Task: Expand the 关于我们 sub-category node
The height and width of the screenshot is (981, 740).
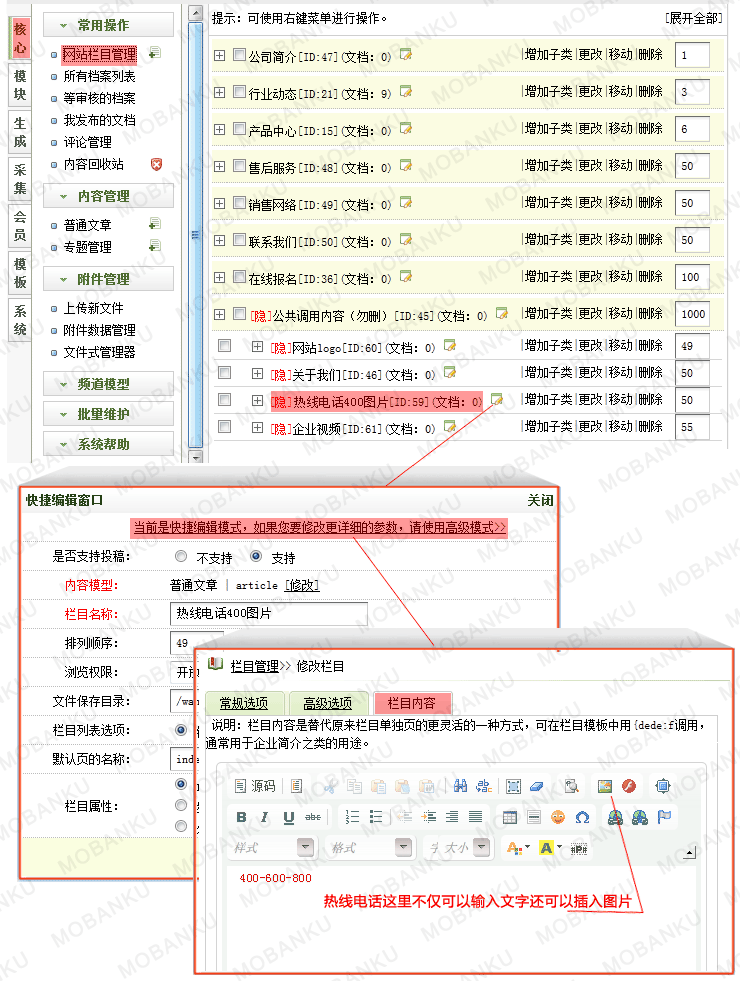Action: [257, 374]
